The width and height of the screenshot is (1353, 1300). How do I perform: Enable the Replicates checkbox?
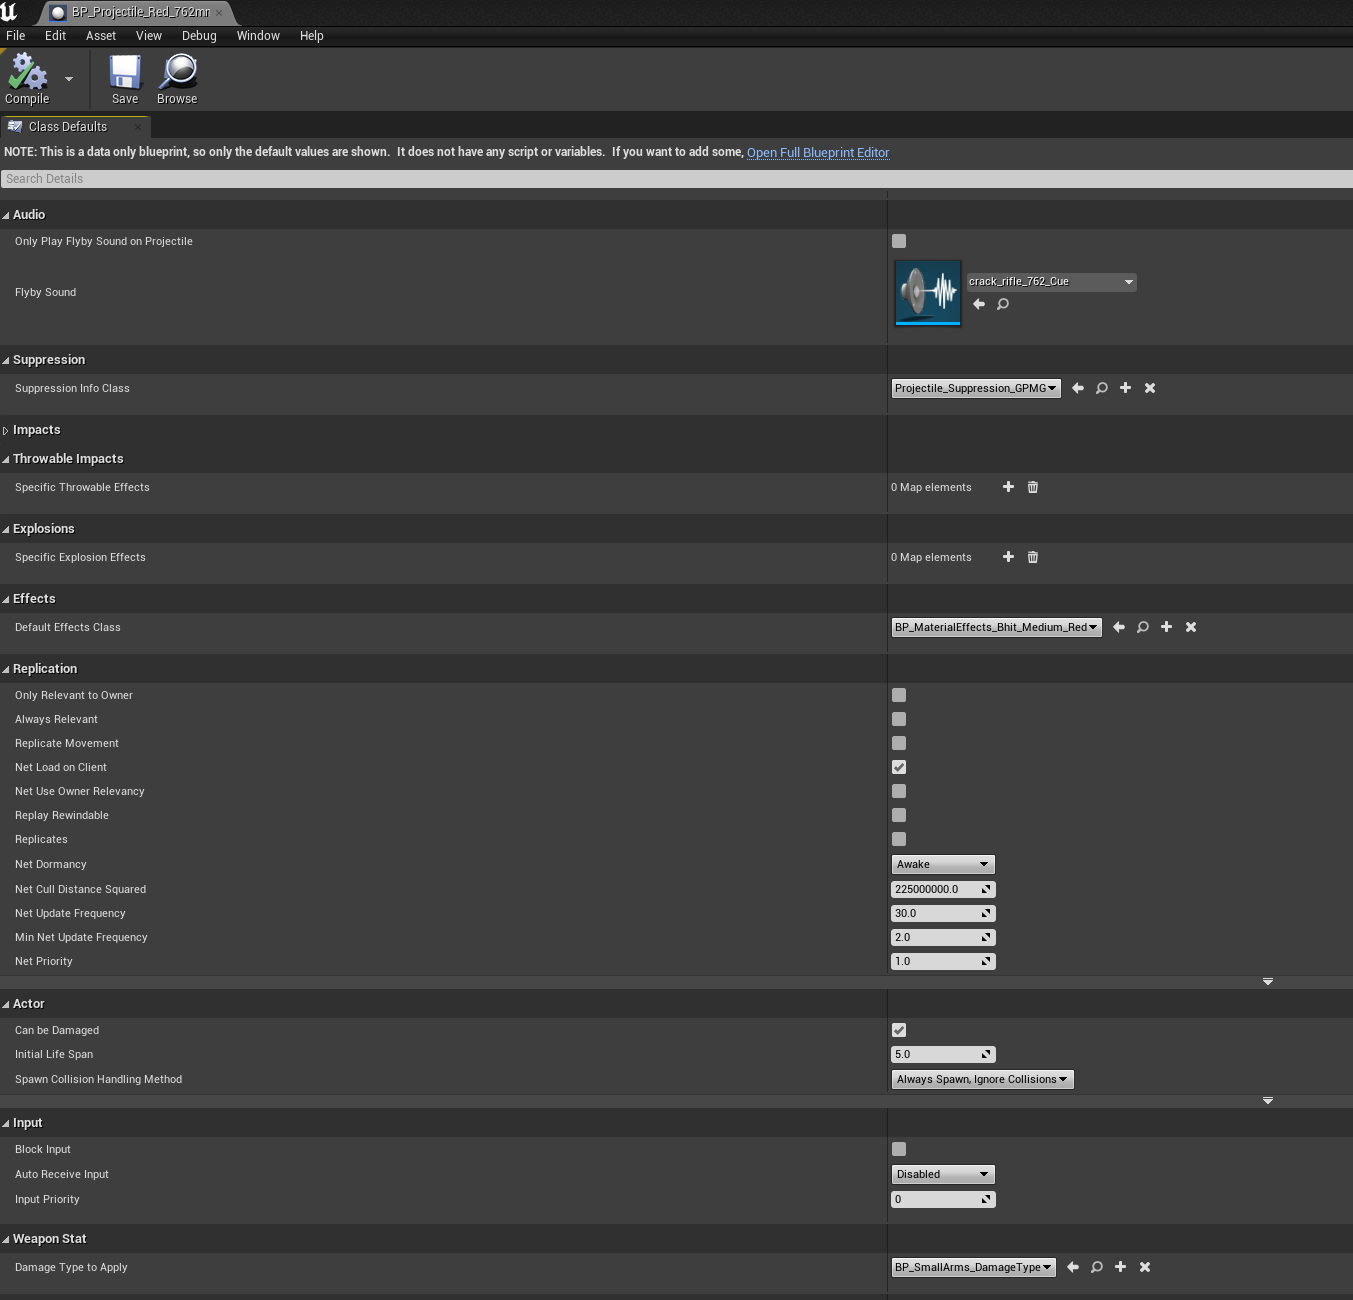899,839
